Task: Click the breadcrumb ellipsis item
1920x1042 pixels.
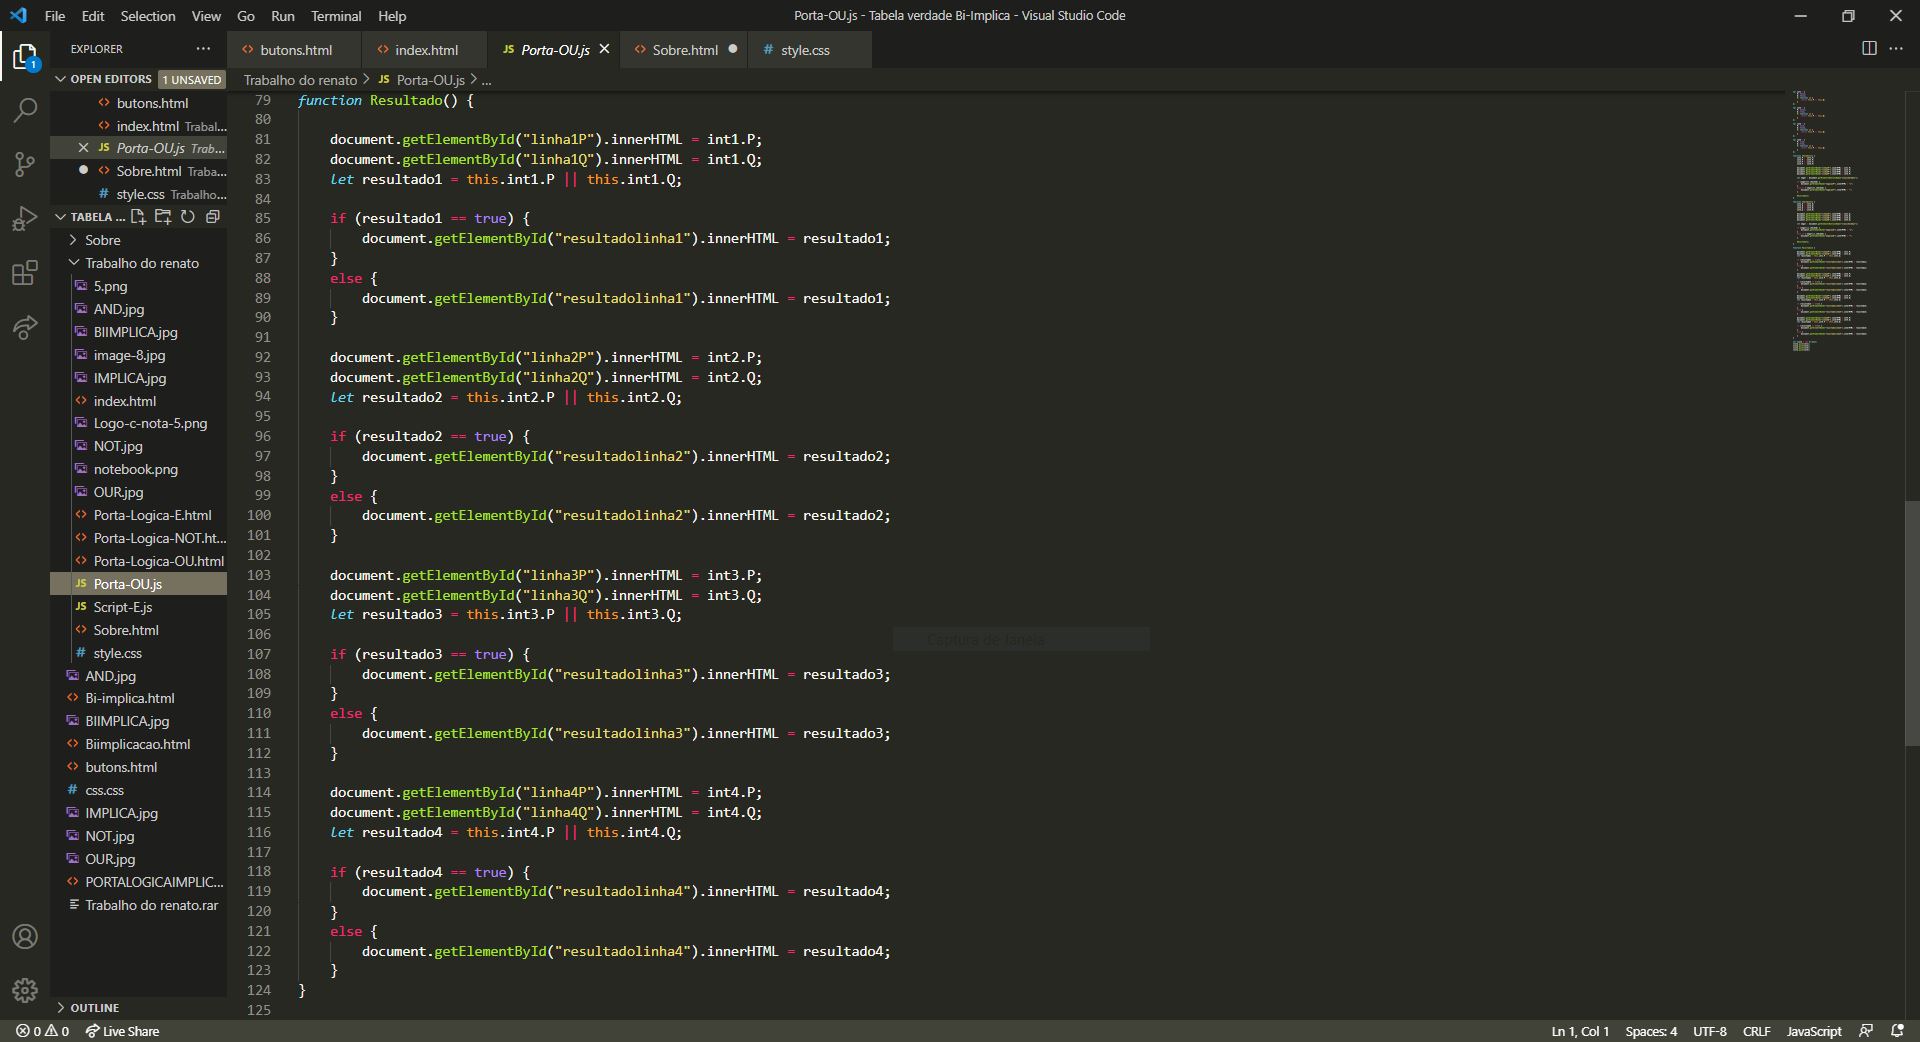Action: [486, 80]
